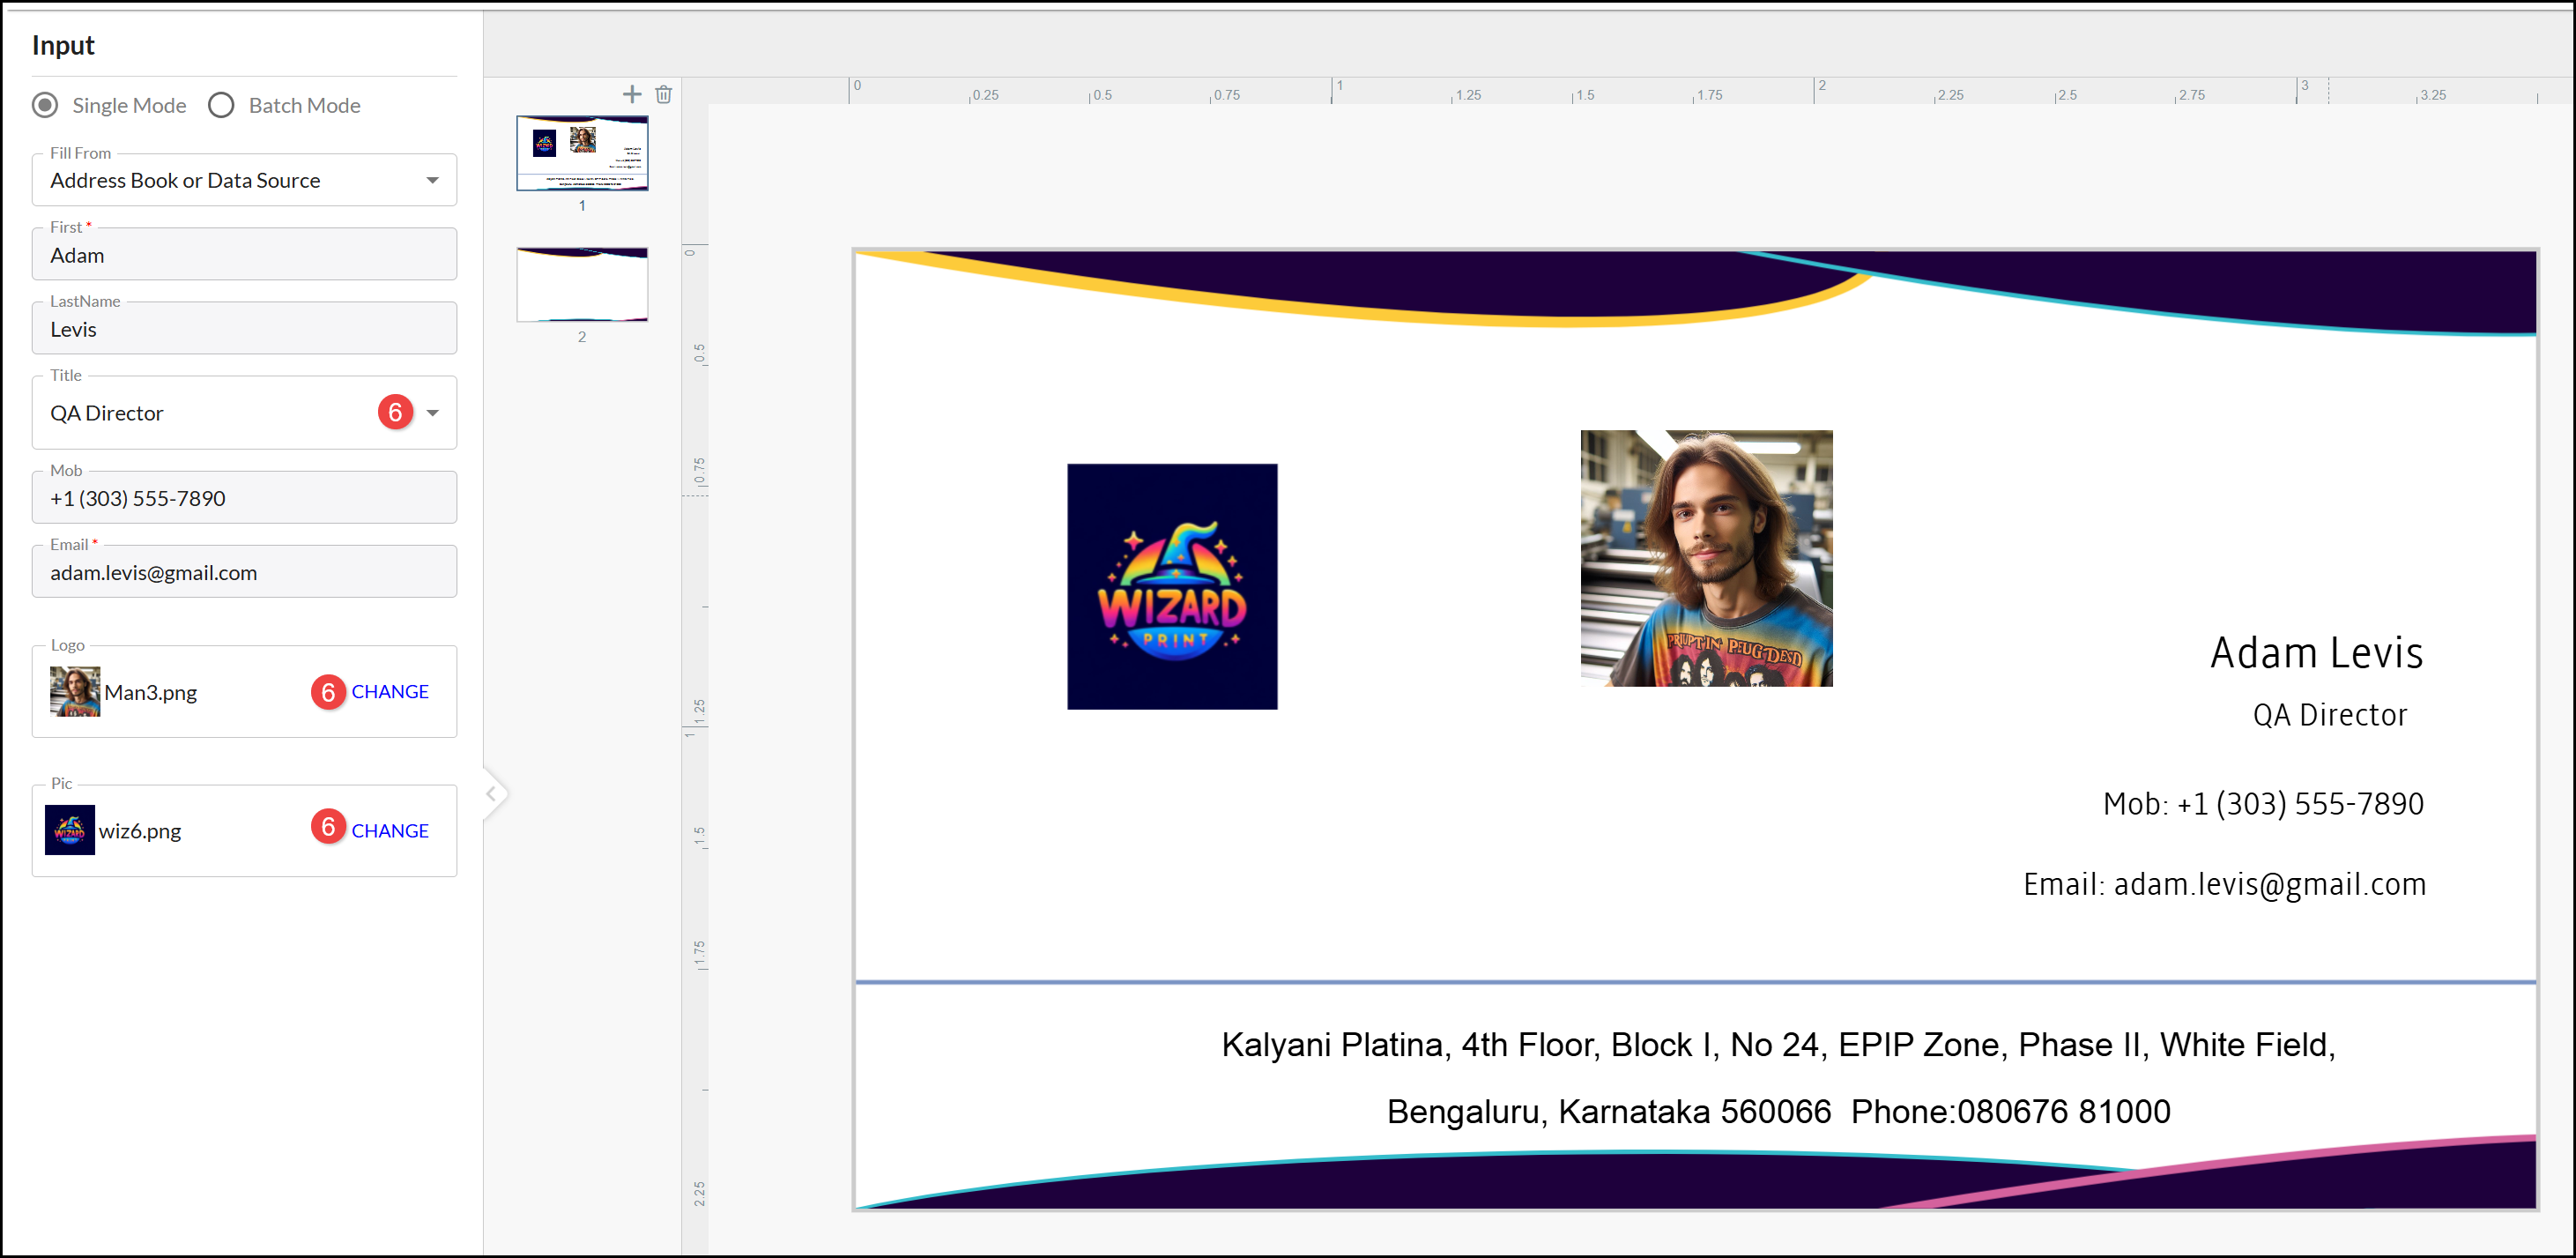Click the man's photo on card
The width and height of the screenshot is (2576, 1258).
click(1705, 558)
